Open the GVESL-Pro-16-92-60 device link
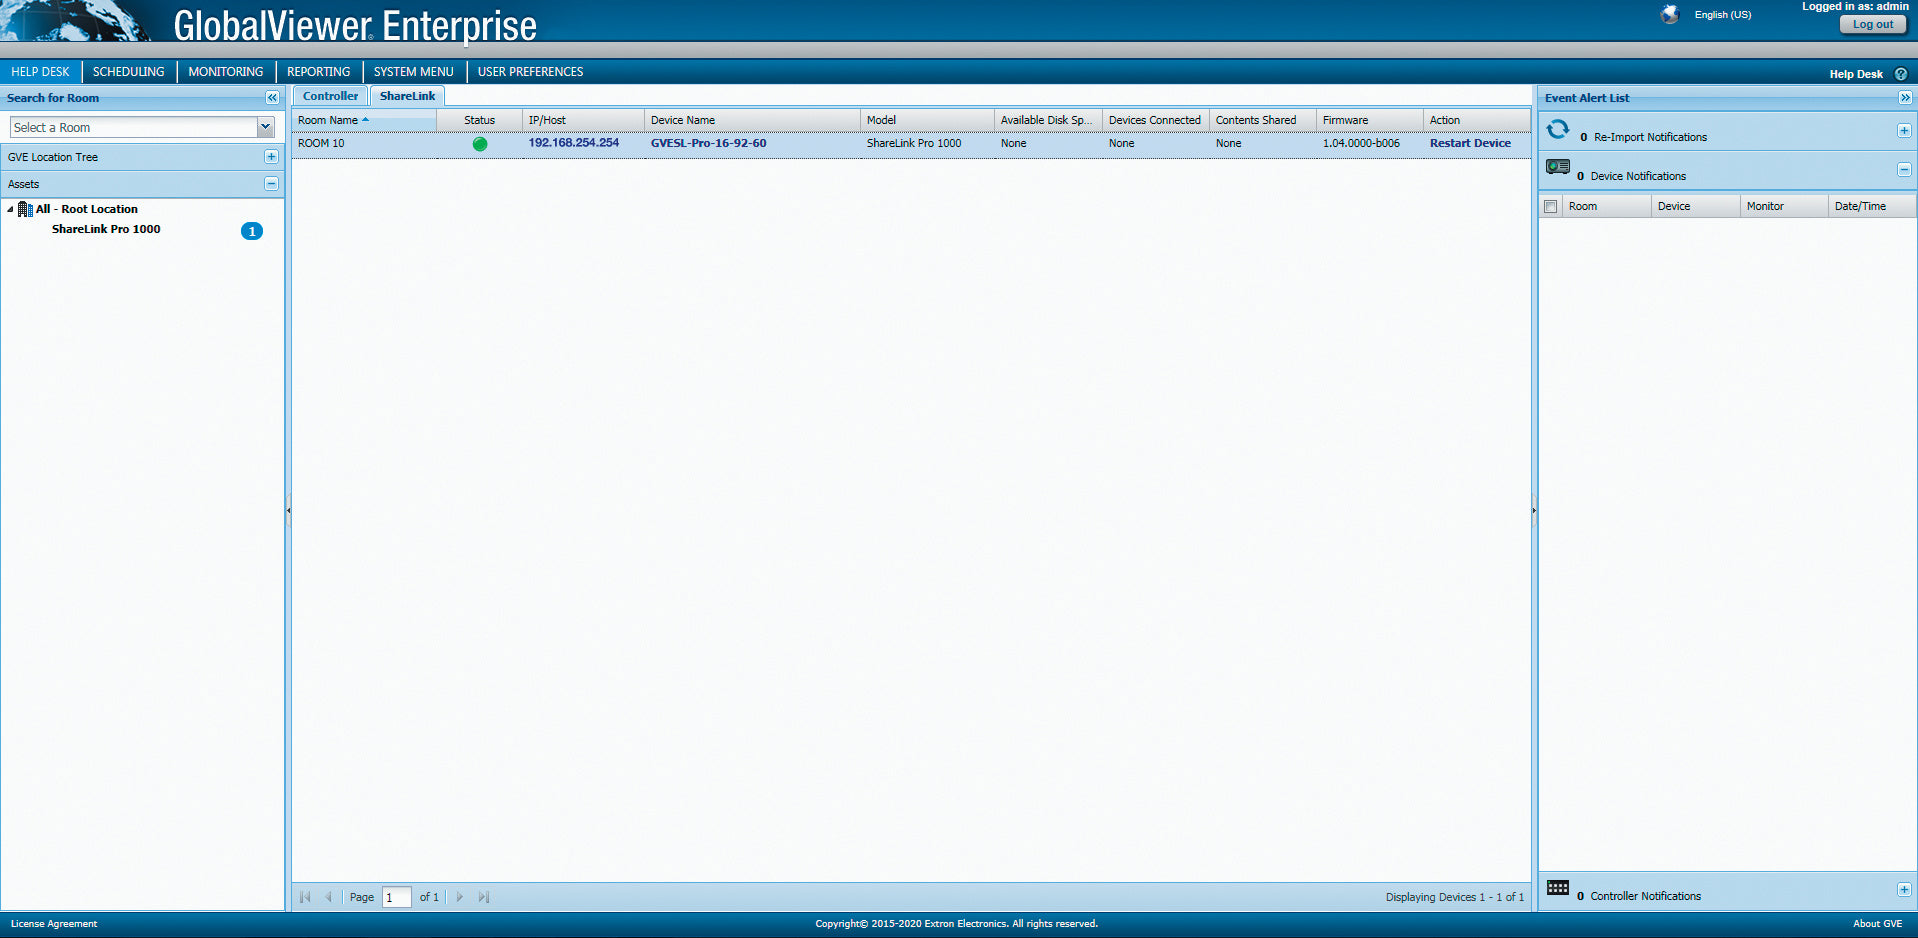This screenshot has height=938, width=1918. click(x=708, y=143)
